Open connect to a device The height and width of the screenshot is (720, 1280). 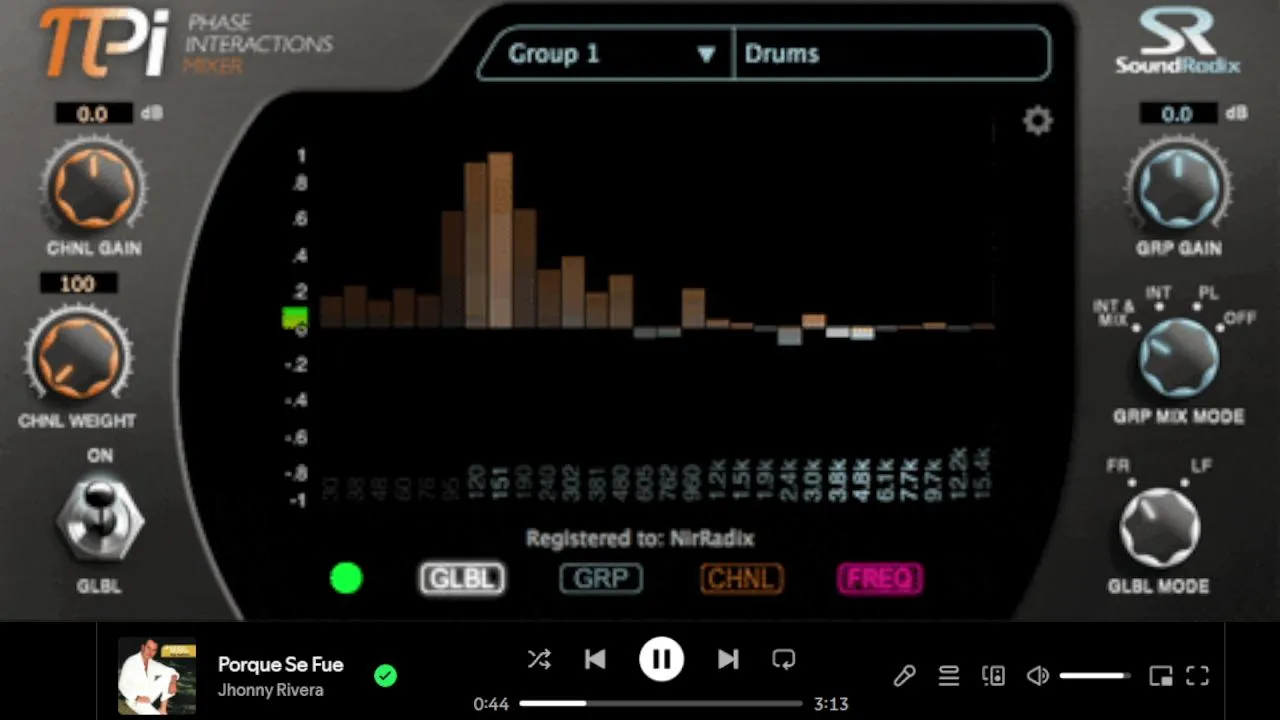tap(994, 676)
